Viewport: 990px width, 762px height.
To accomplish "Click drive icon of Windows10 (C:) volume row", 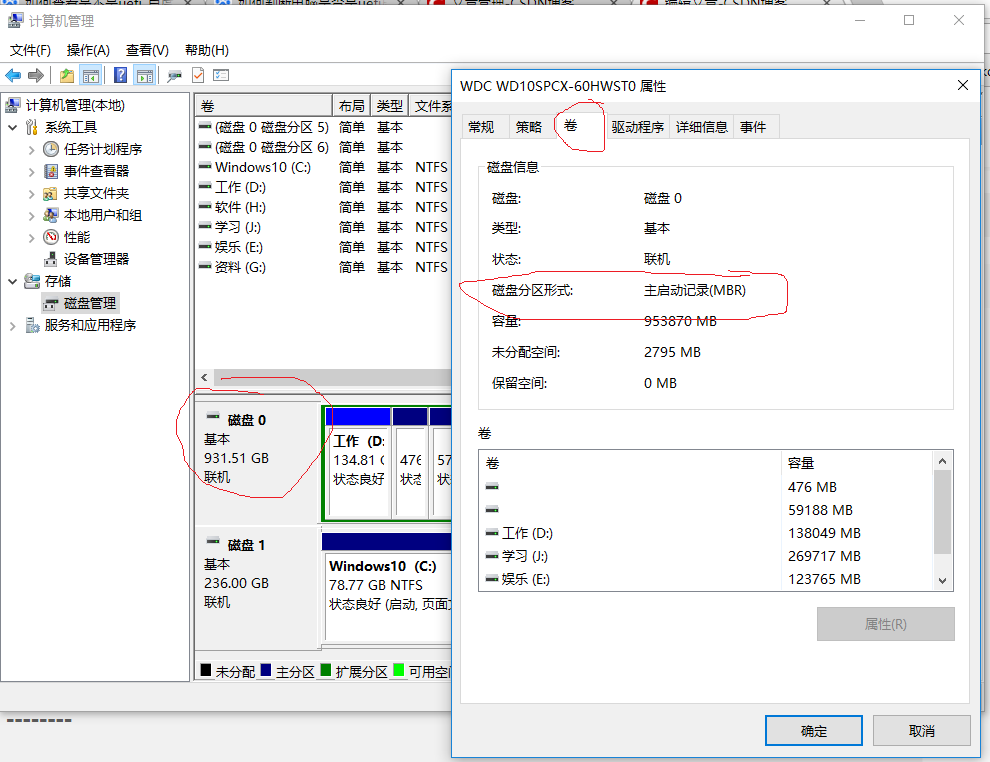I will [205, 167].
